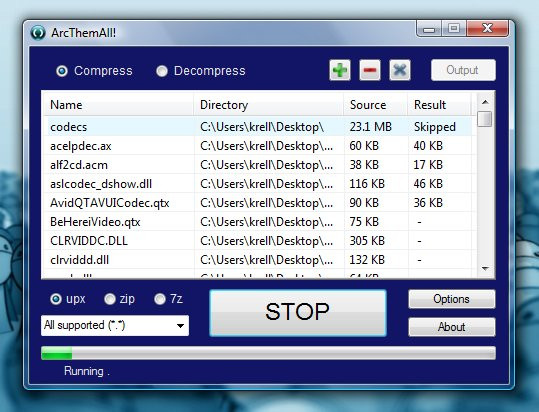The width and height of the screenshot is (539, 412).
Task: Open the All supported (*.*) filter dropdown
Action: 115,325
